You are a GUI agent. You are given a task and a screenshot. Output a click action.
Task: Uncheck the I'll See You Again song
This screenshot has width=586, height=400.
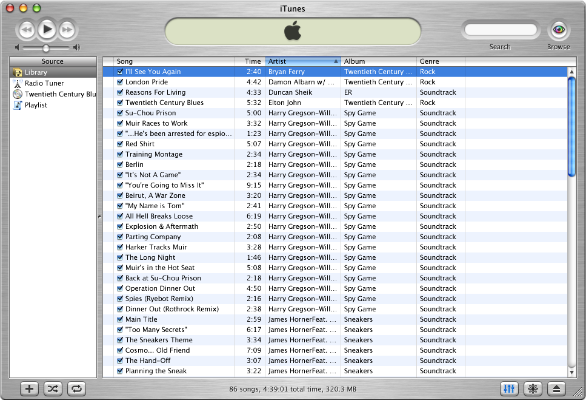pyautogui.click(x=120, y=72)
